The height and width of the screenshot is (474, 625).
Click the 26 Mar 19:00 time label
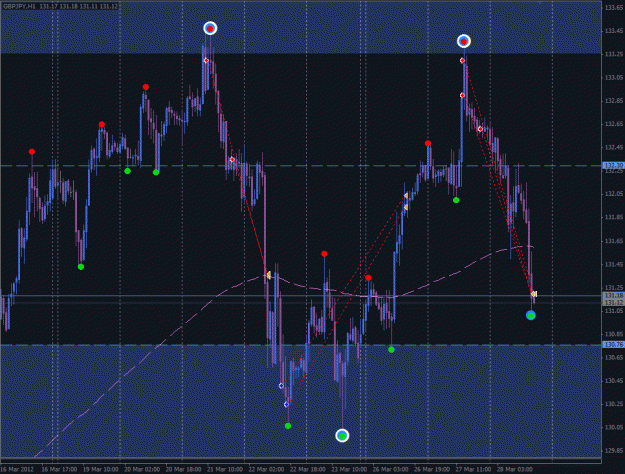click(x=432, y=469)
